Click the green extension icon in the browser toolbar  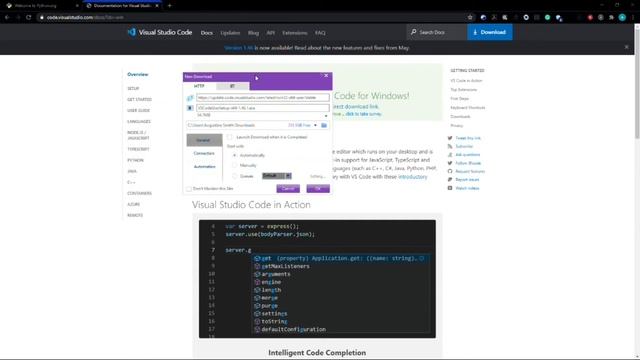pyautogui.click(x=547, y=17)
